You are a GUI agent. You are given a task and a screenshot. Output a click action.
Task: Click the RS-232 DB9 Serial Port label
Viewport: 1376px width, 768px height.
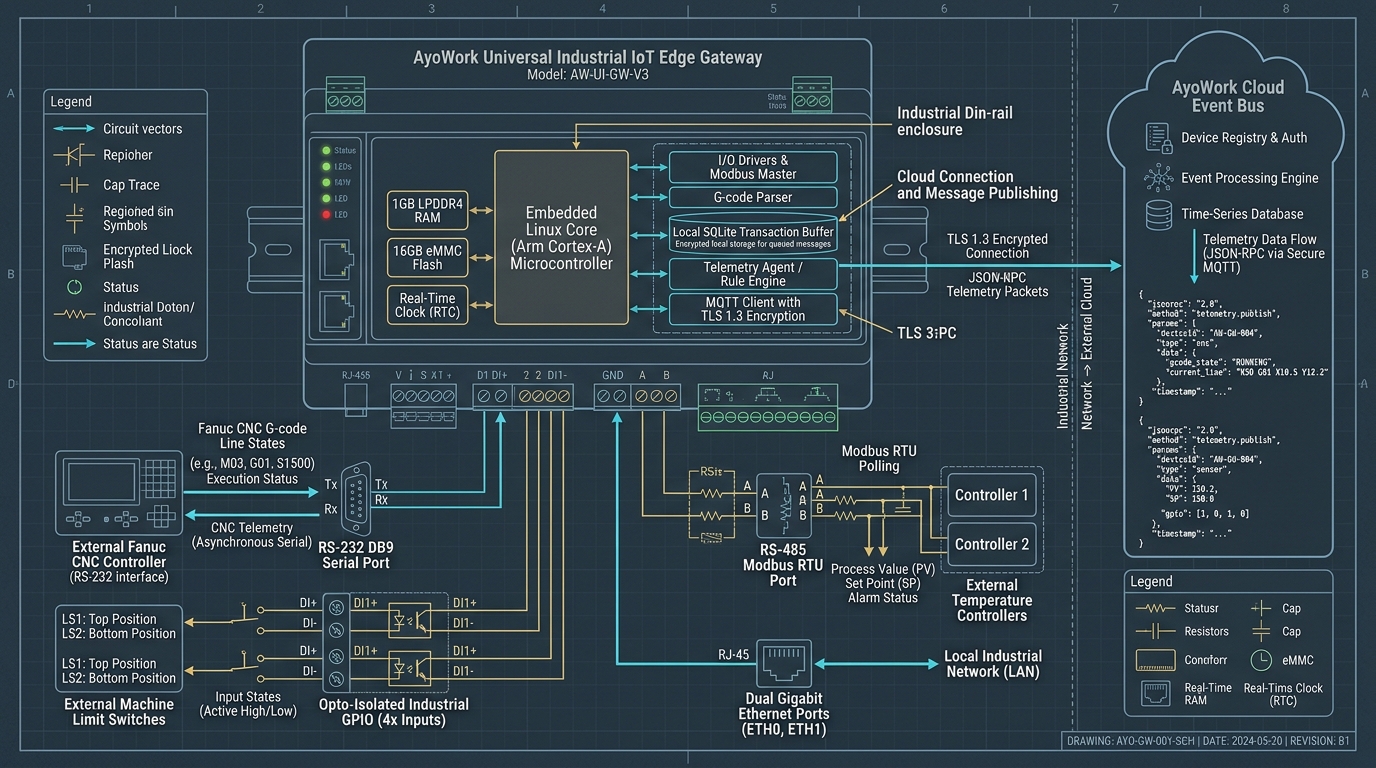point(356,555)
